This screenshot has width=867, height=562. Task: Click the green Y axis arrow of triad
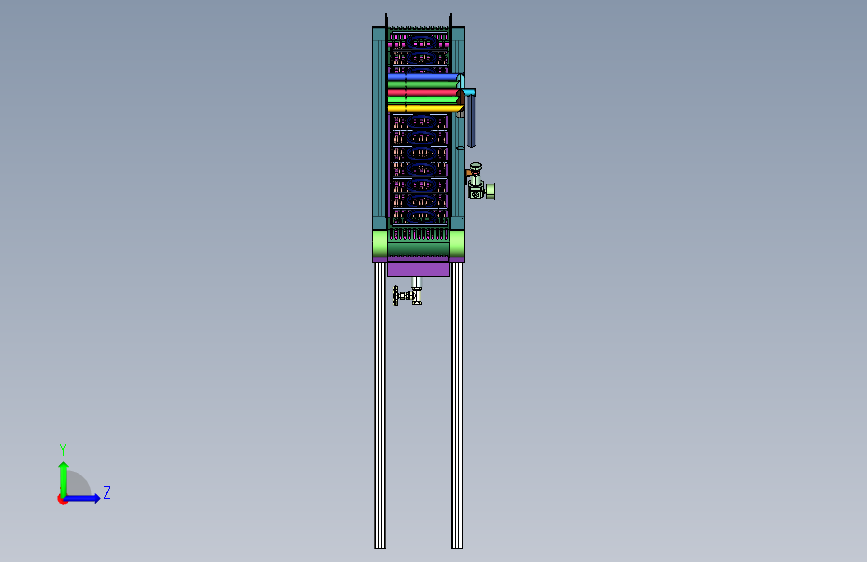click(x=63, y=479)
